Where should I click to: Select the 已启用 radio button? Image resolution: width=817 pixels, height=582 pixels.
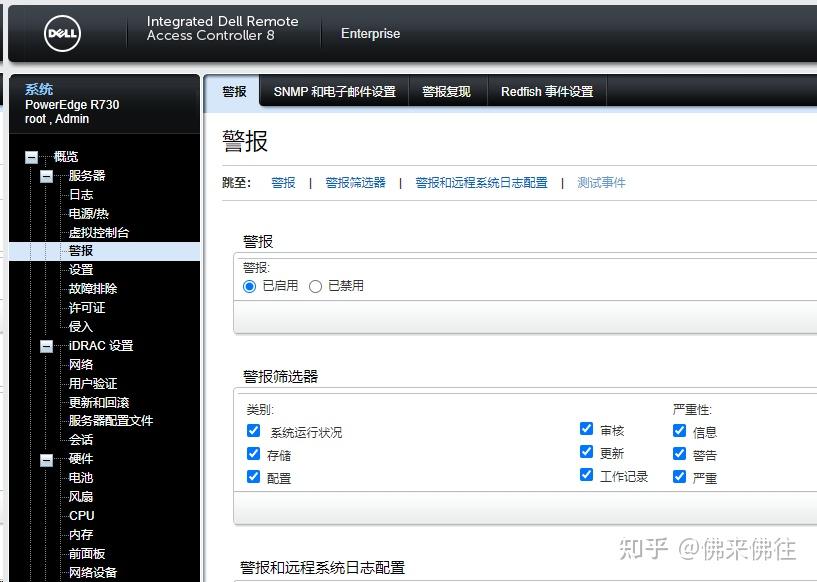click(250, 286)
